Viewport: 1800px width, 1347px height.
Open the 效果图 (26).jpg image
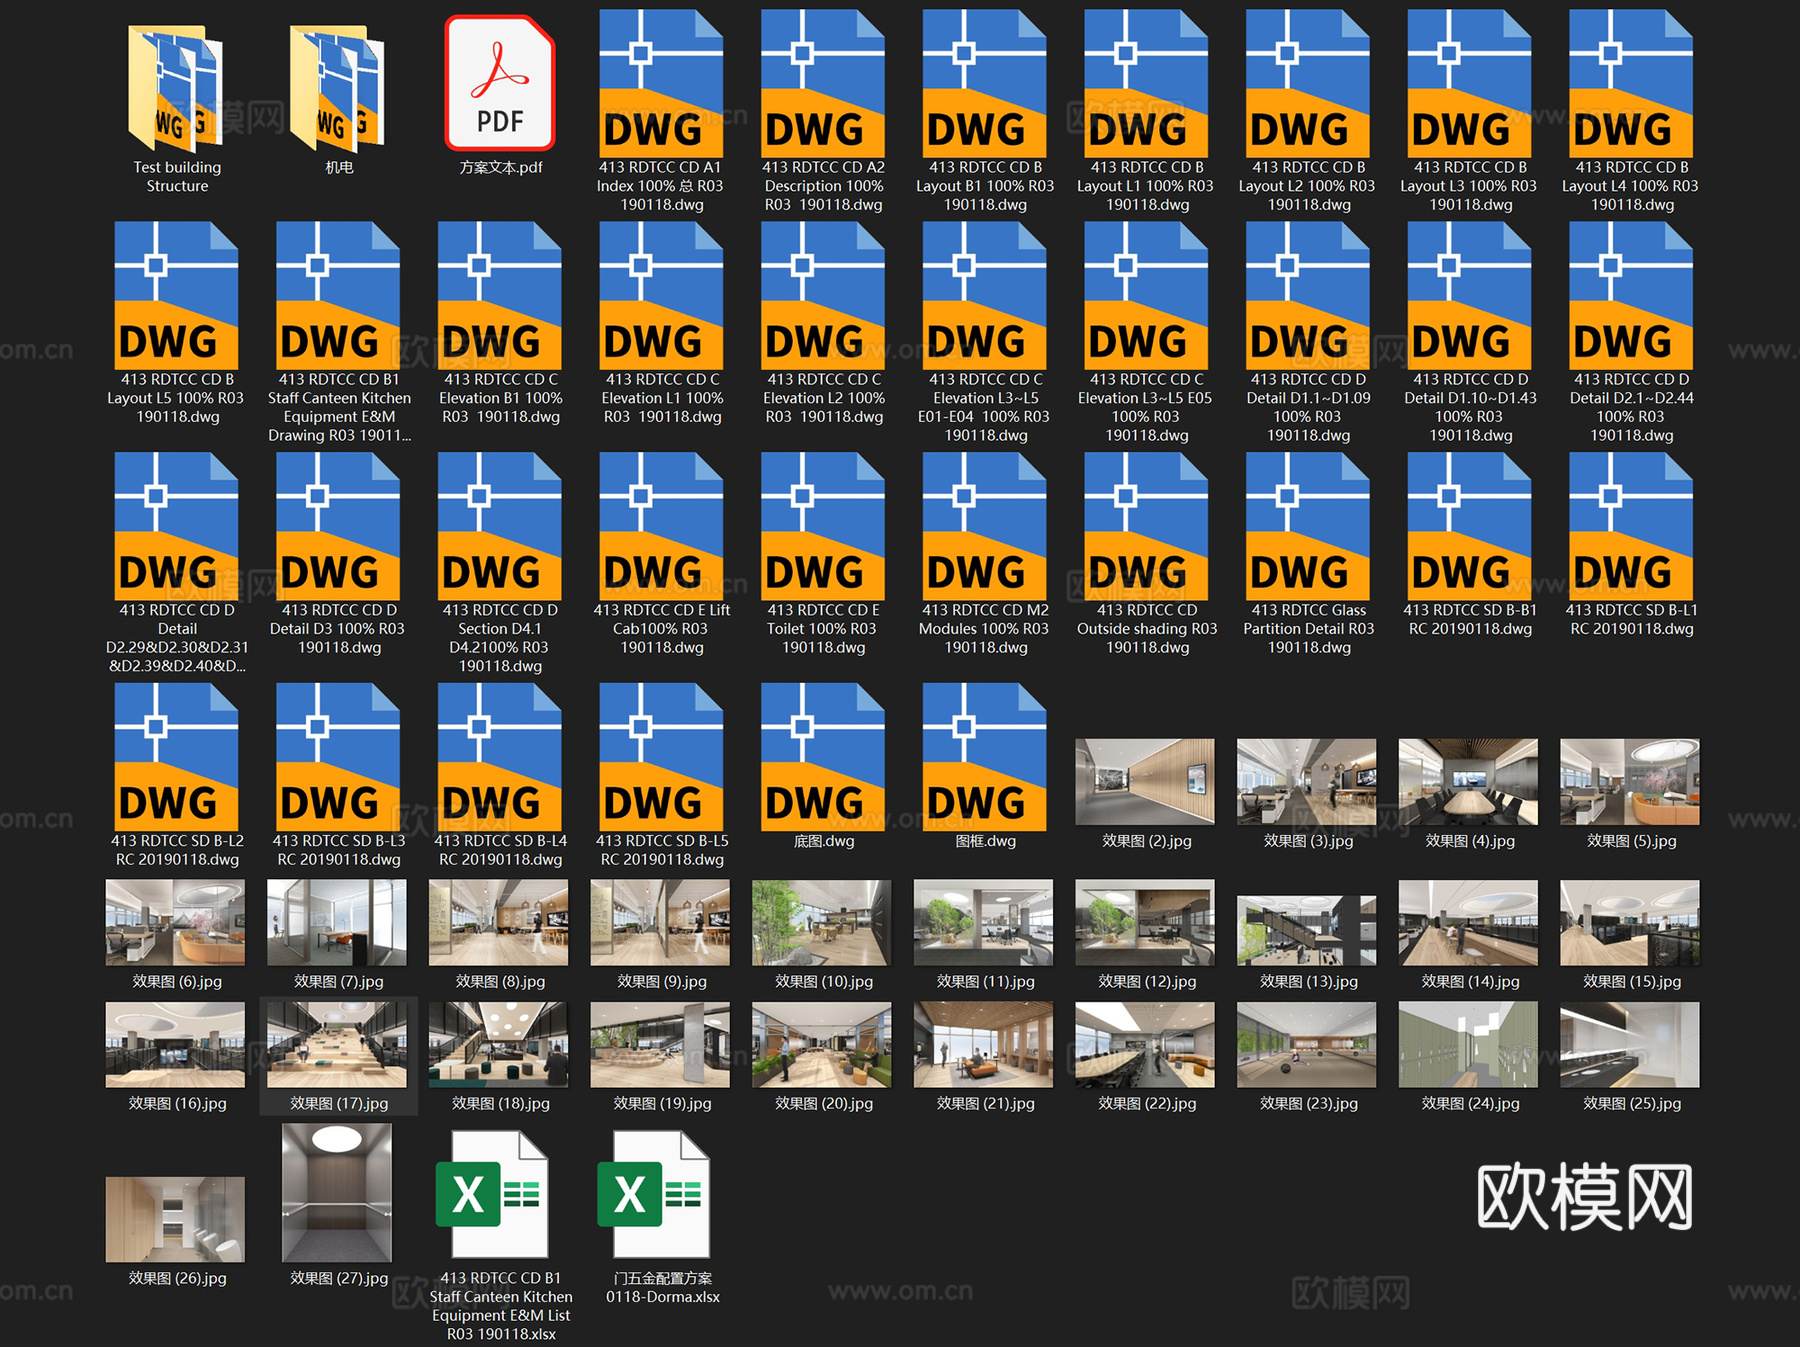pos(175,1219)
